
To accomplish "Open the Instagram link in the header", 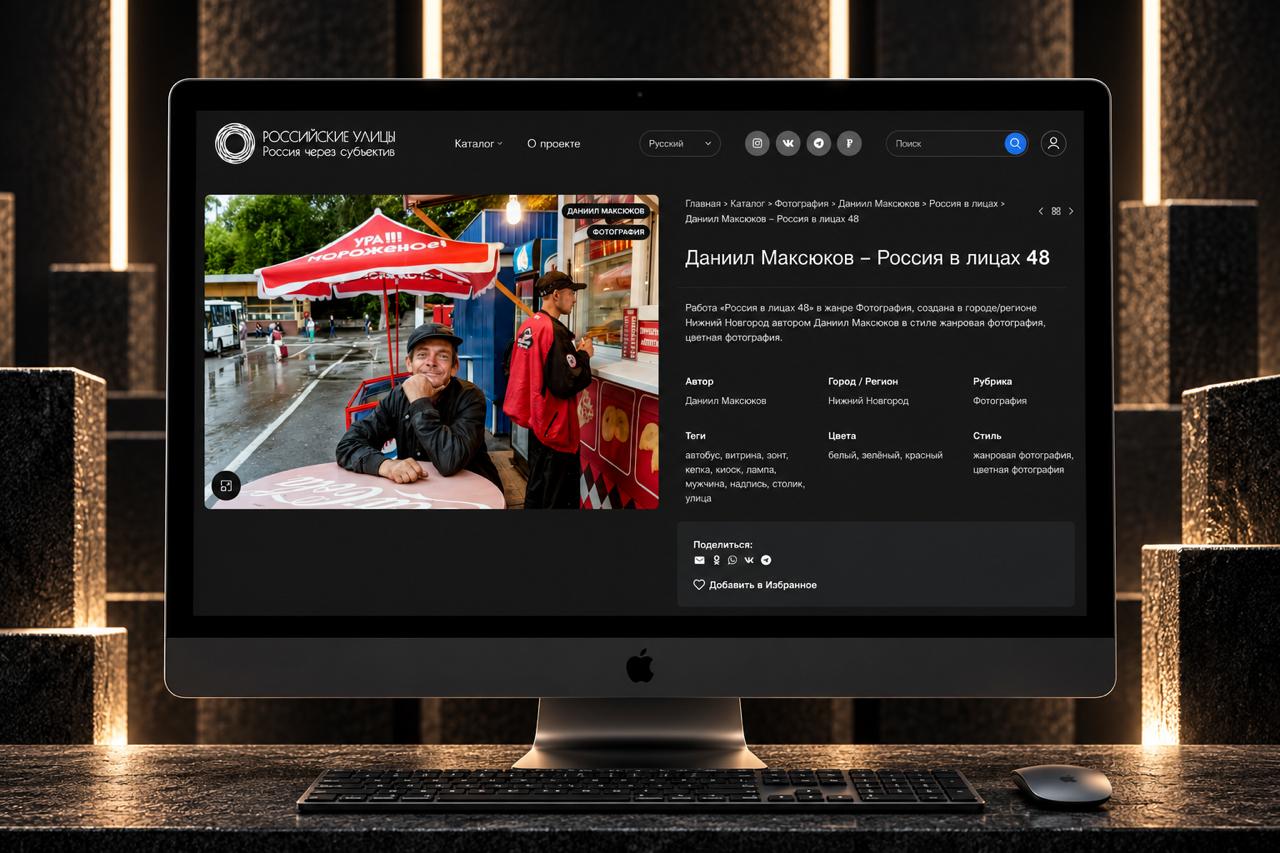I will (x=757, y=143).
